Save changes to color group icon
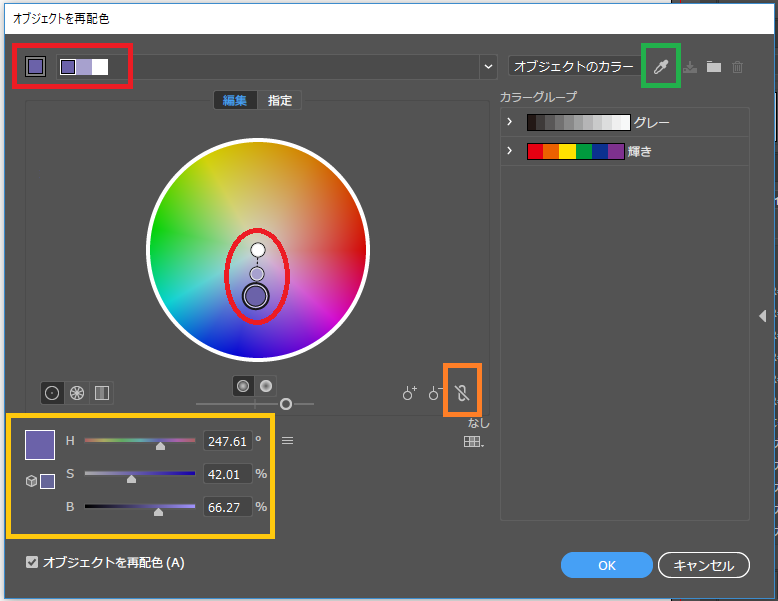Image resolution: width=778 pixels, height=601 pixels. (690, 67)
